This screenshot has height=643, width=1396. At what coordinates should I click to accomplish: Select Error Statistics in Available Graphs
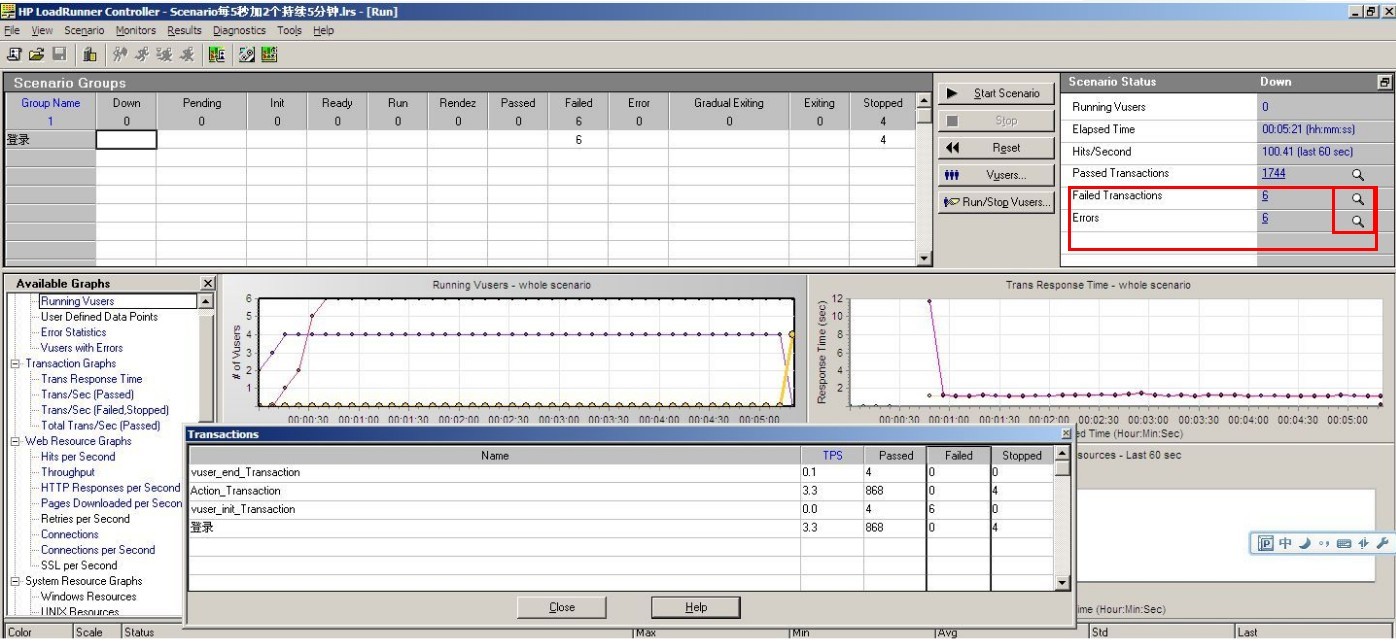pos(73,332)
